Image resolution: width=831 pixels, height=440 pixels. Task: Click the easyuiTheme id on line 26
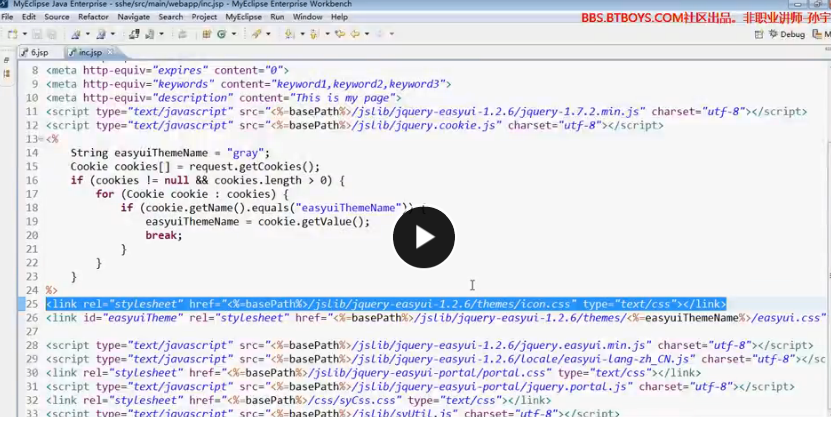[x=143, y=318]
